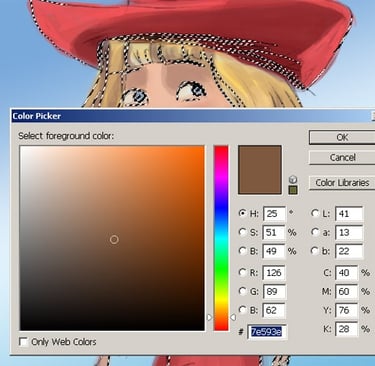Click the magenta M field showing 60

click(346, 292)
